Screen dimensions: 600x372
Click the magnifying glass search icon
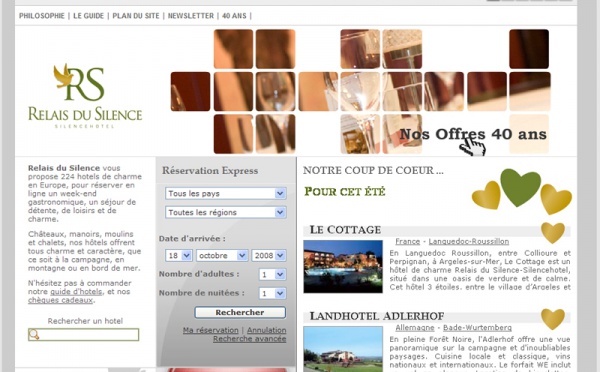[x=34, y=334]
